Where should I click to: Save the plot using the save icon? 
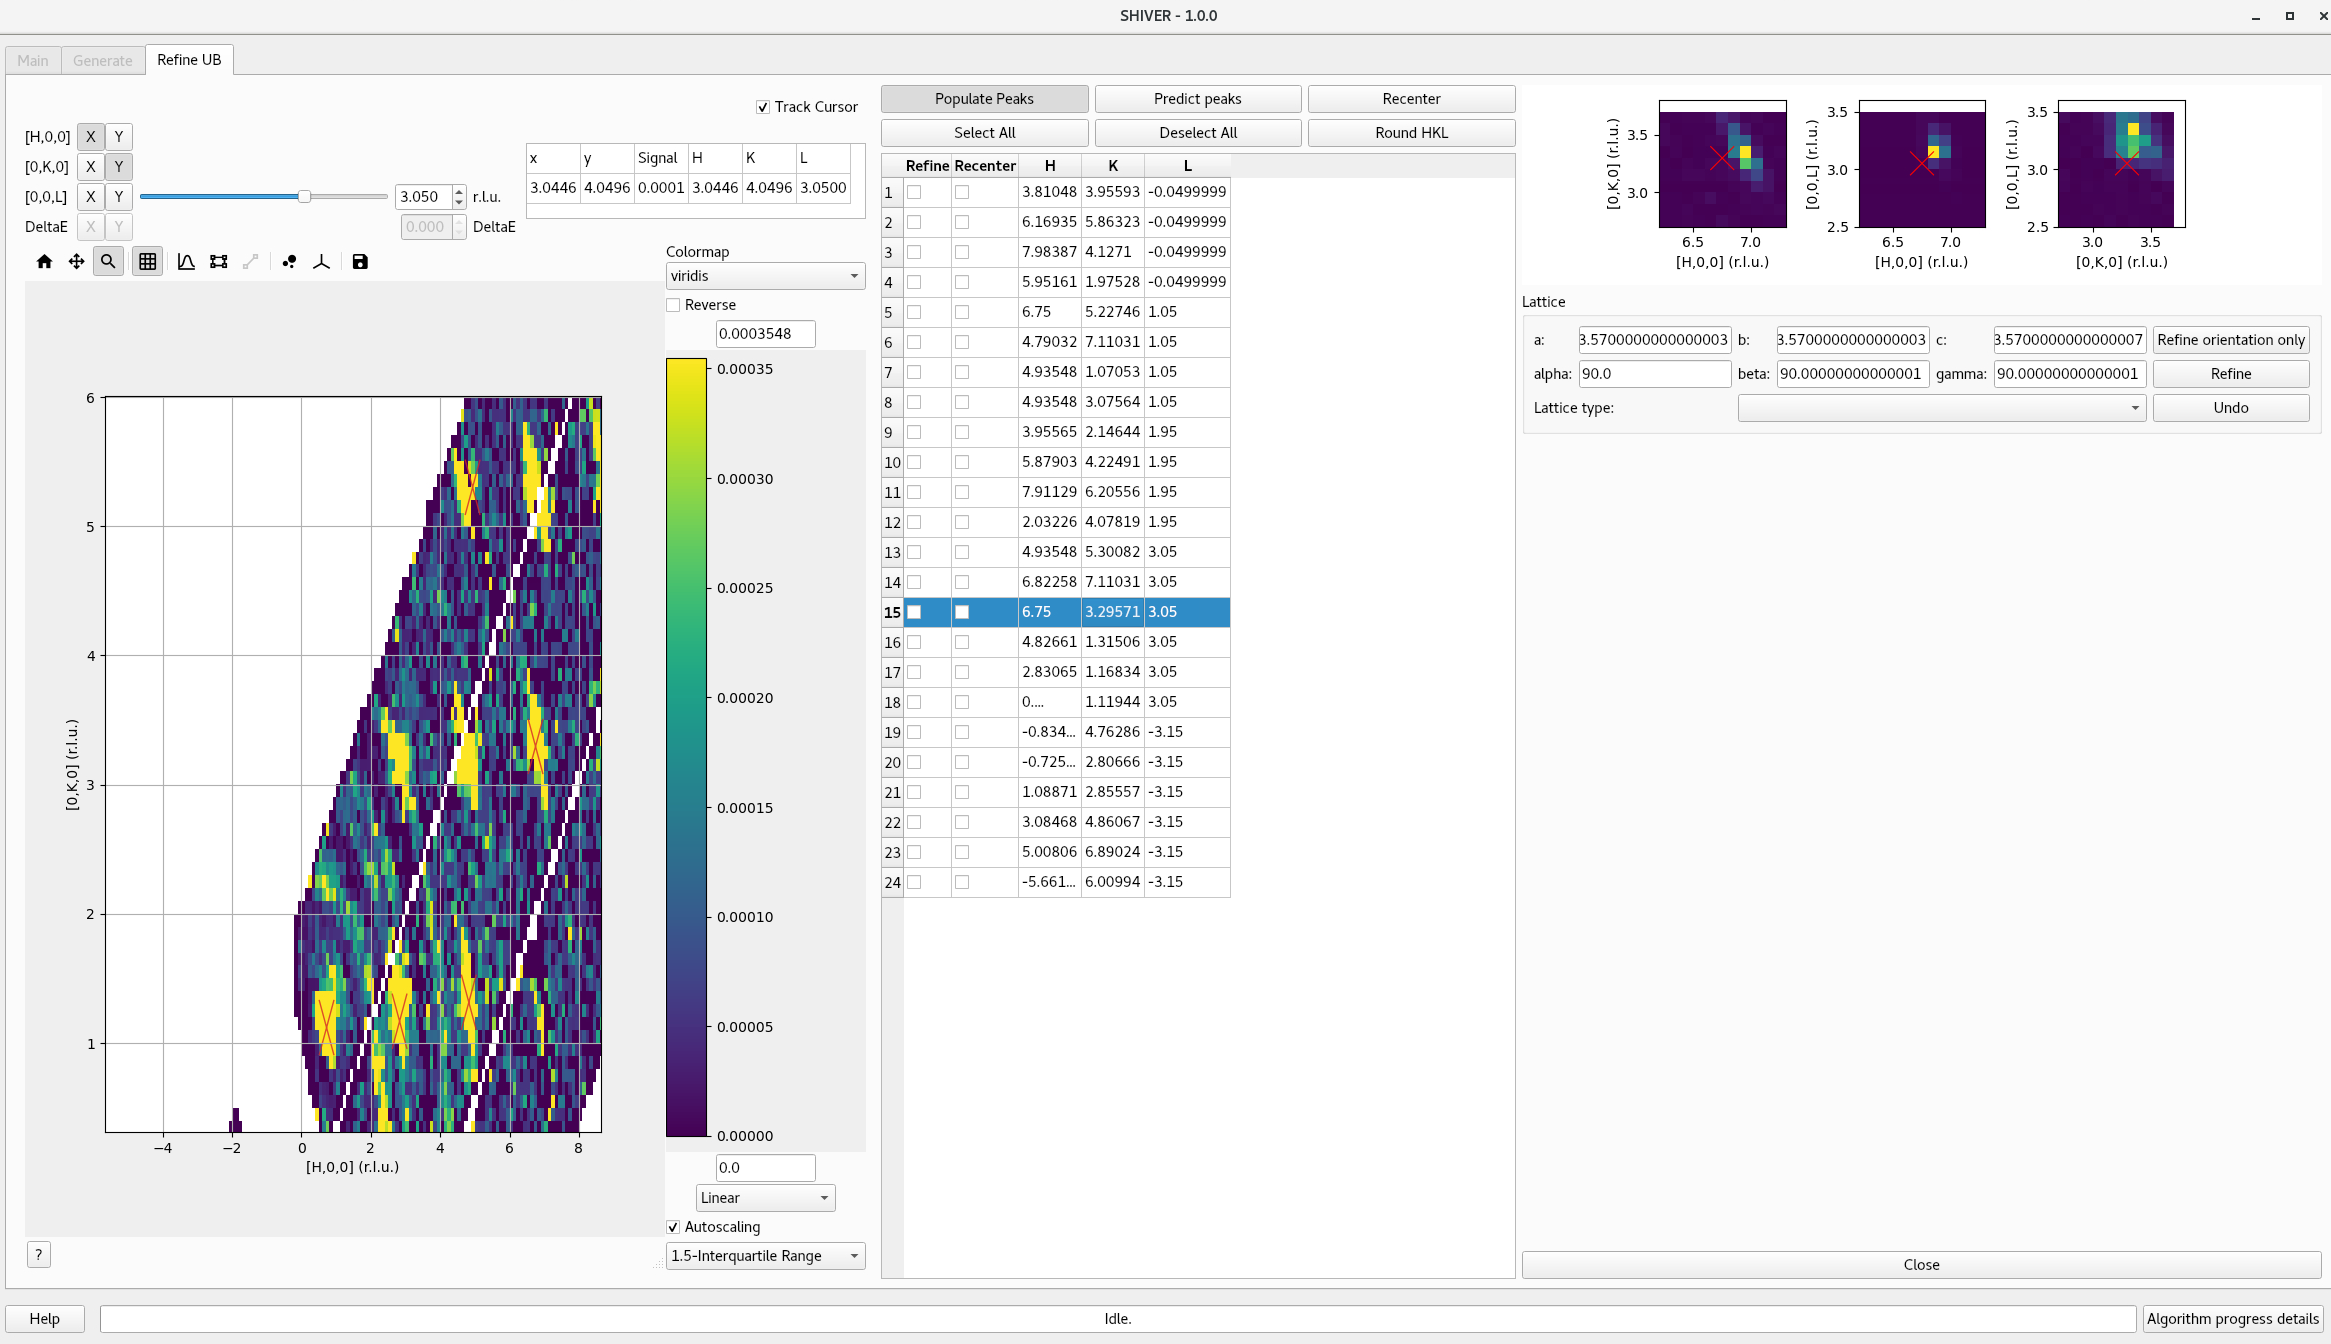click(x=359, y=261)
